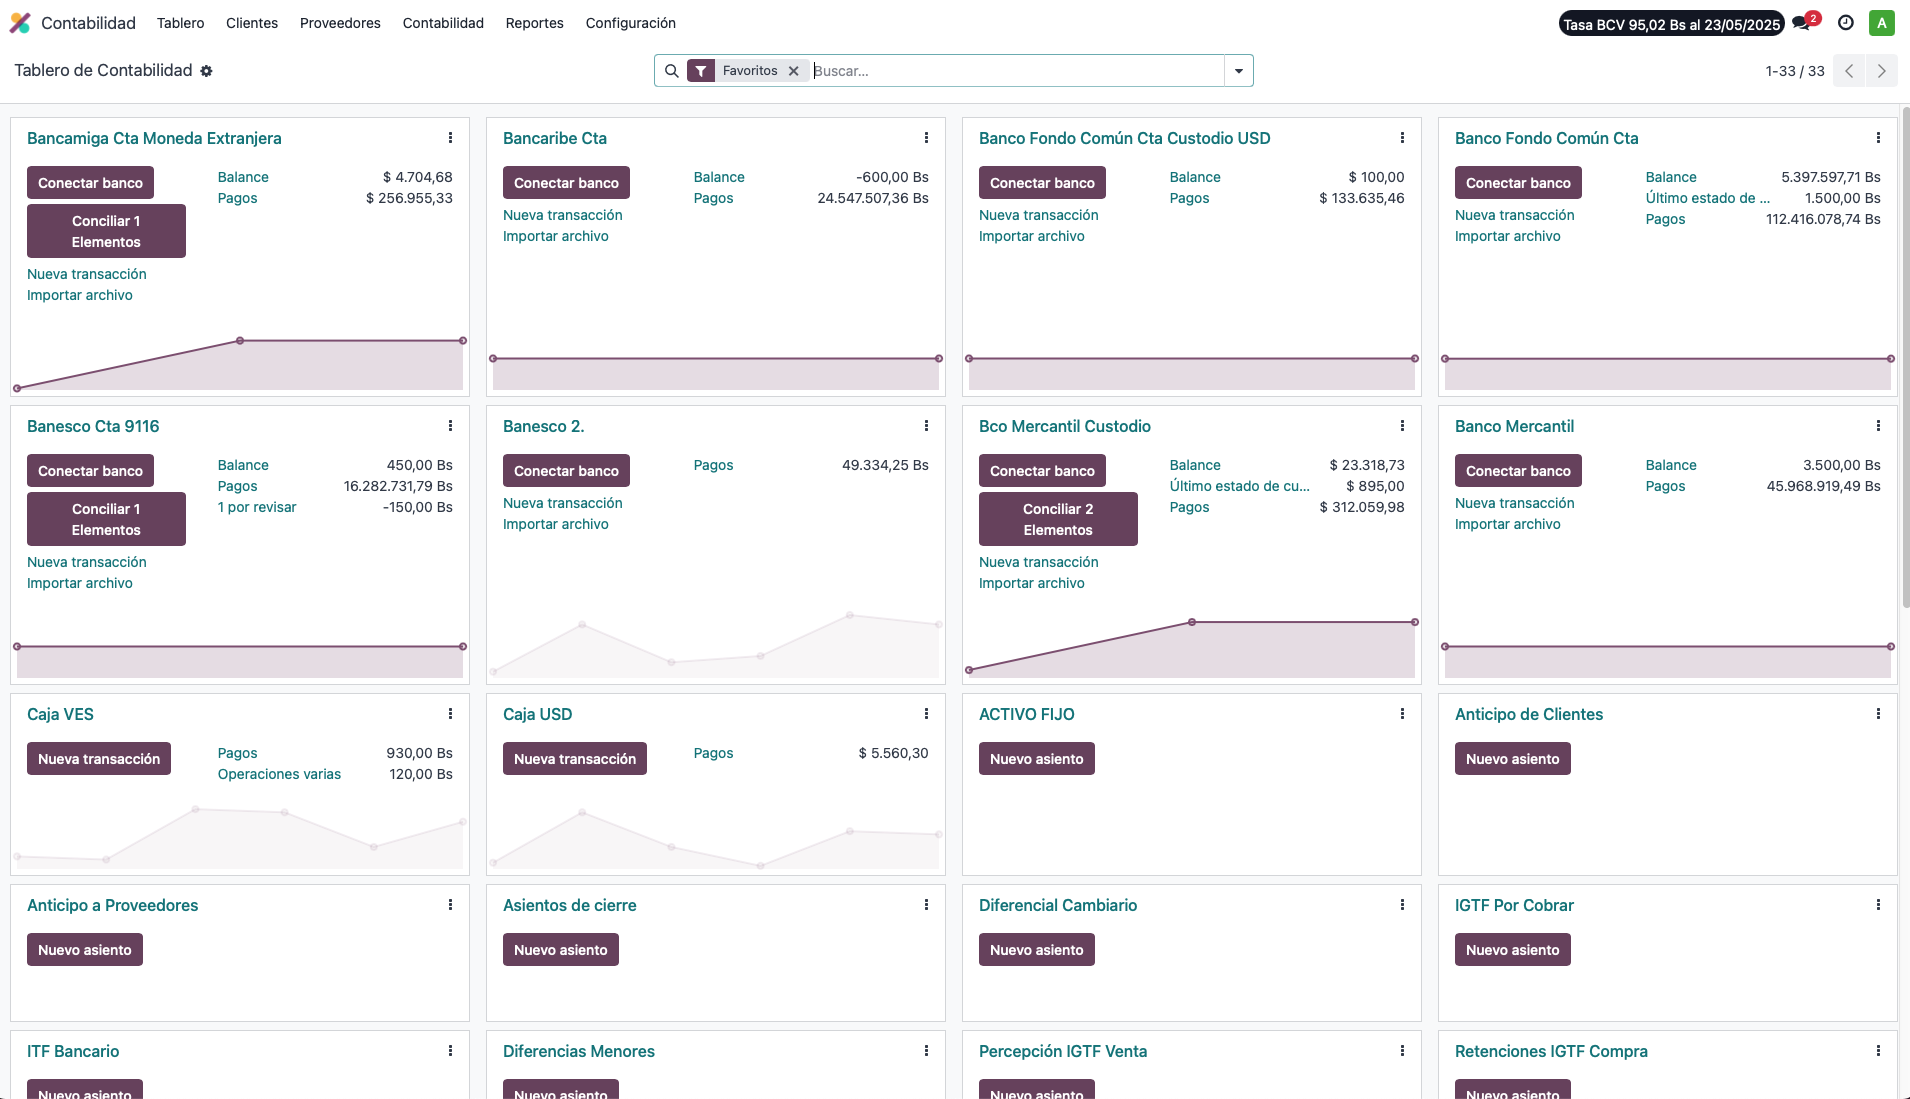Open Bancamiga Cta Moneda Extranjera card options
This screenshot has height=1099, width=1910.
pos(450,138)
